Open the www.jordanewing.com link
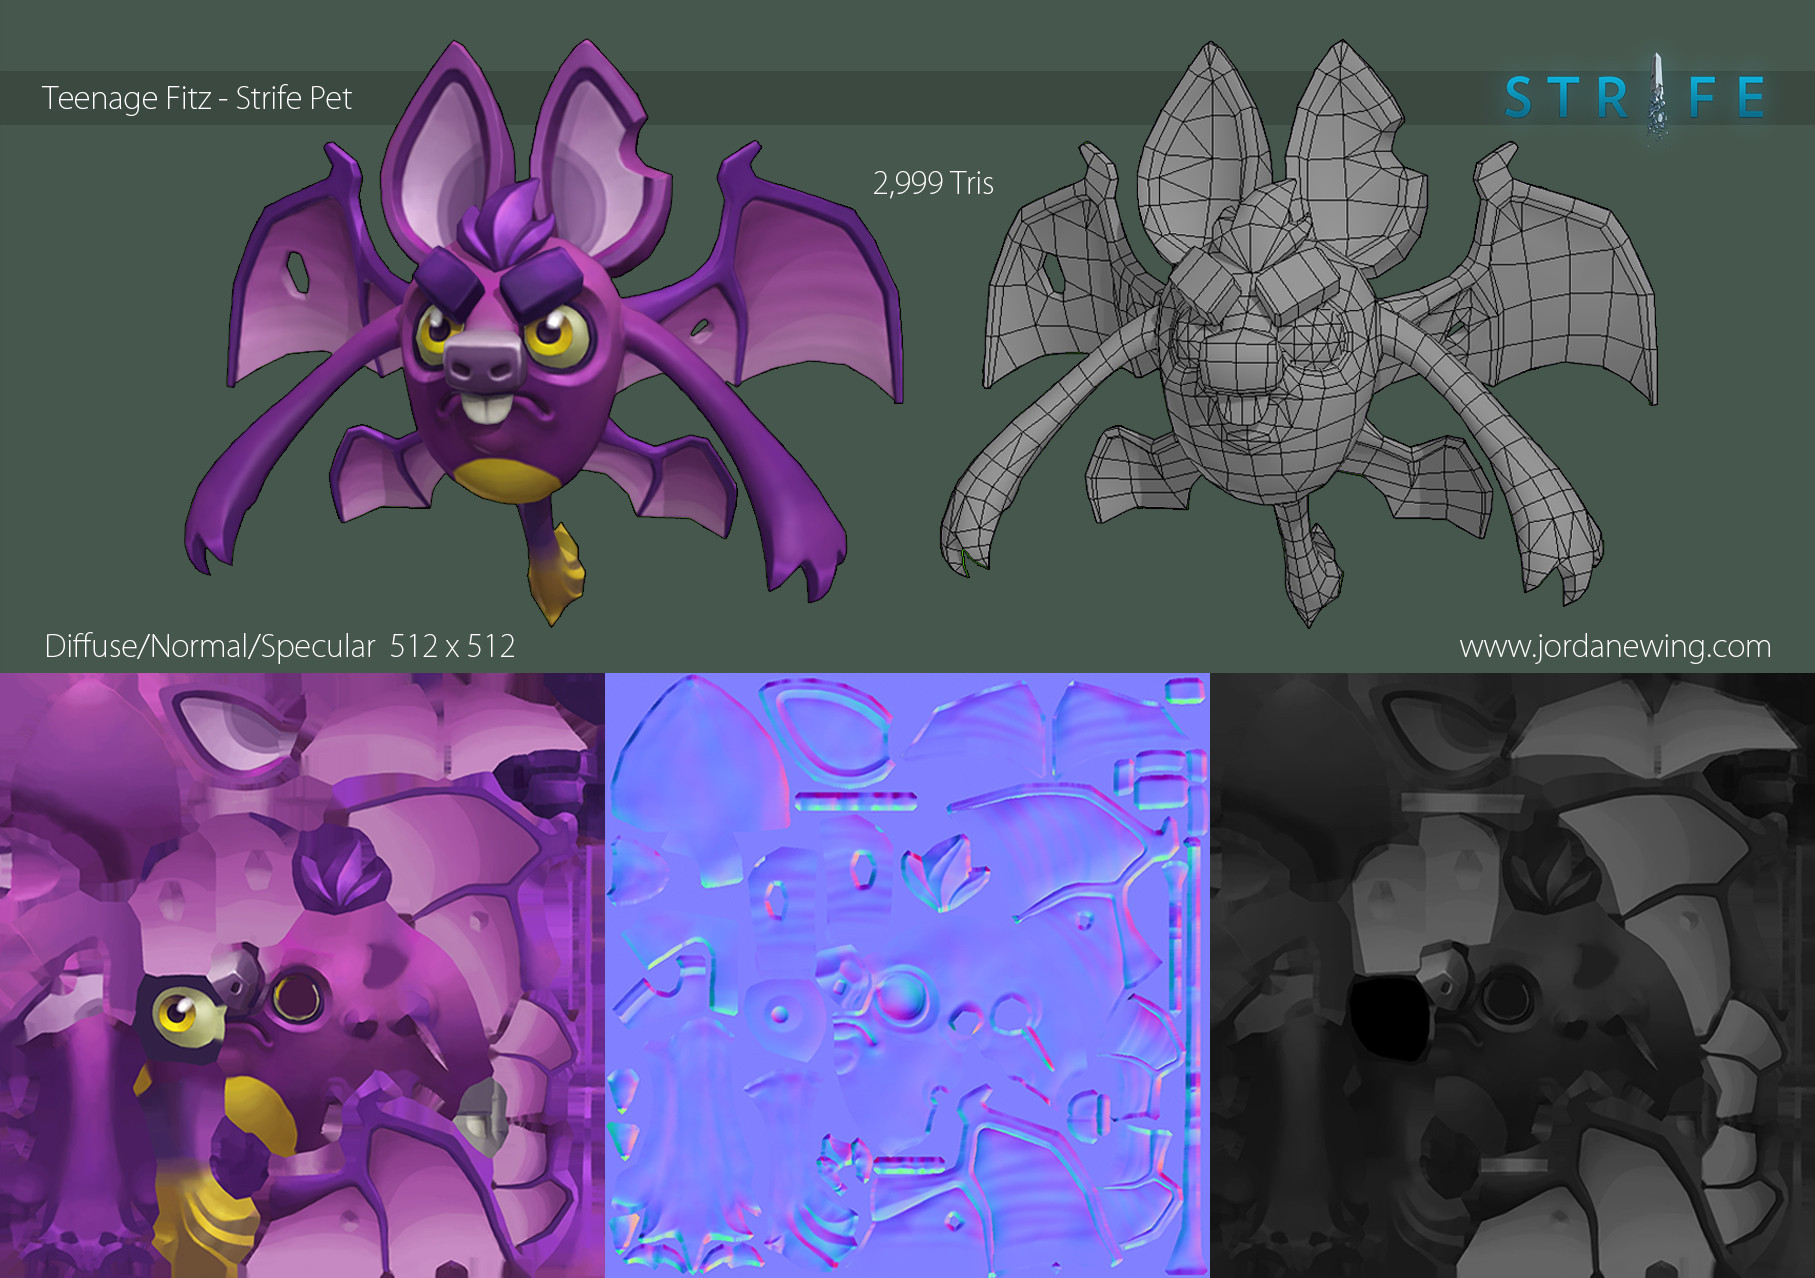This screenshot has height=1278, width=1815. tap(1614, 647)
